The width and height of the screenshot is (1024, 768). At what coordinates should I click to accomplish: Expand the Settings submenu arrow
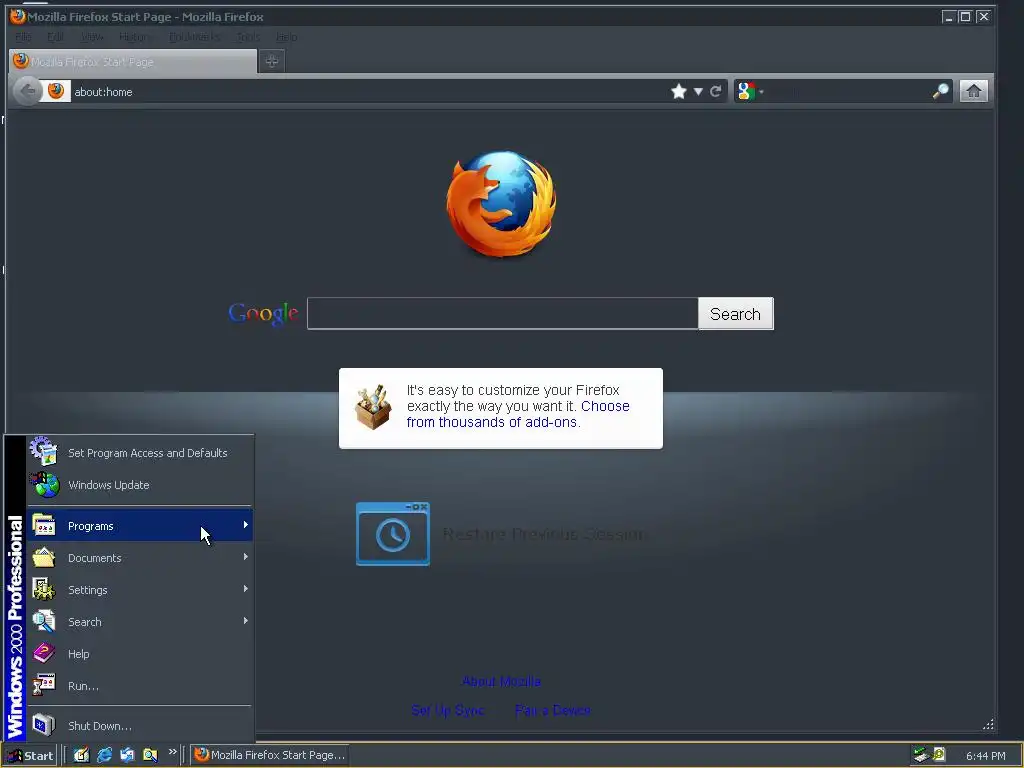(246, 589)
